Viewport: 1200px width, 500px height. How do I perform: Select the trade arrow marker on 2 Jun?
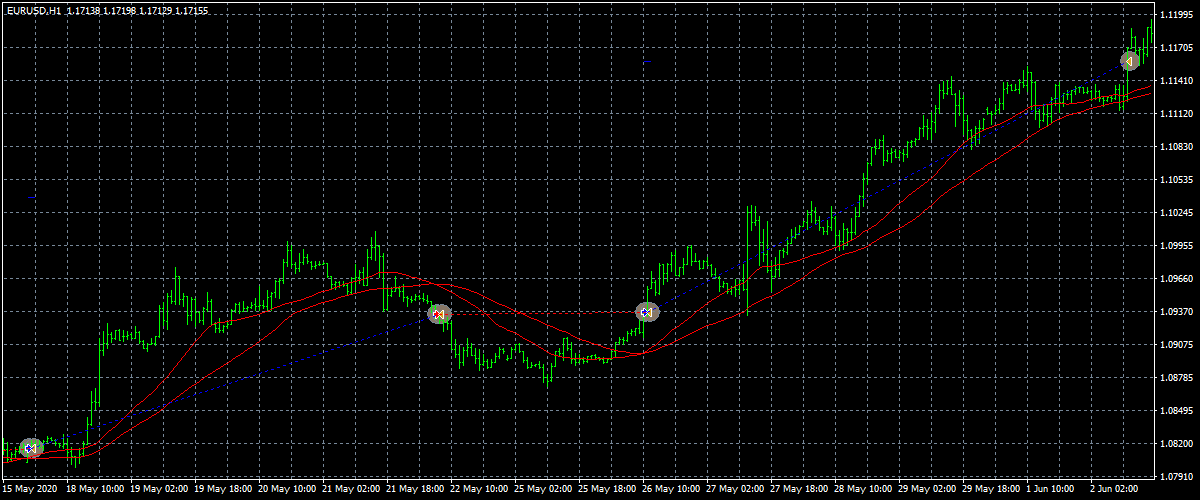click(1130, 61)
